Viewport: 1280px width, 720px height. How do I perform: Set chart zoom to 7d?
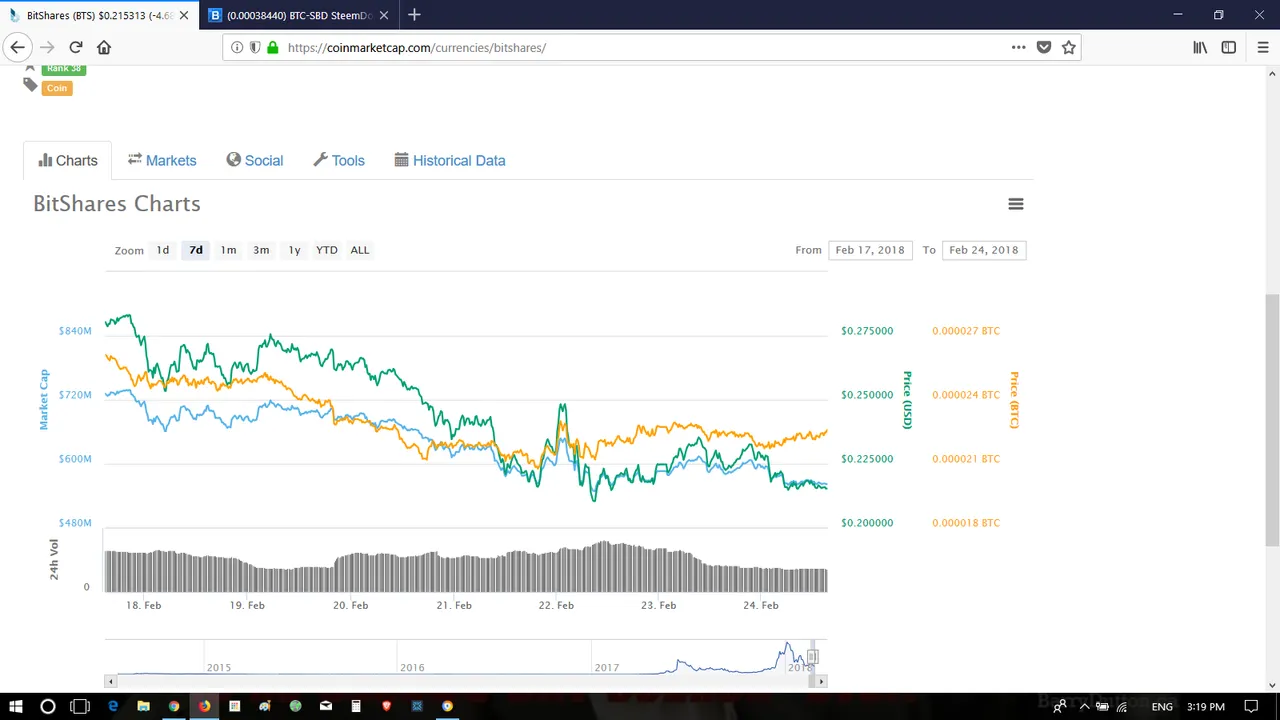196,250
